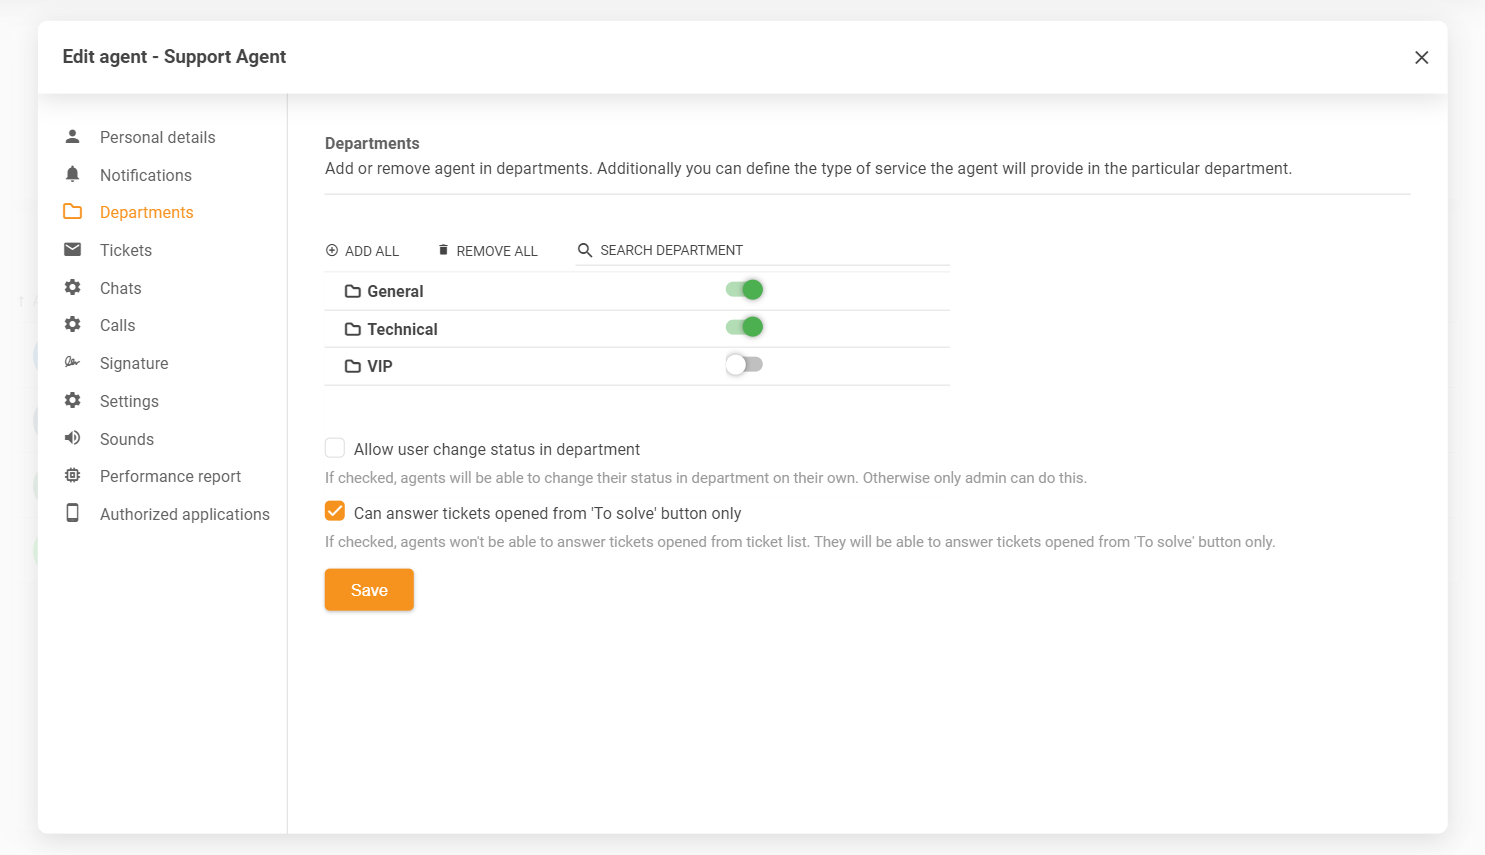1485x855 pixels.
Task: Click the phone icon for Authorized applications
Action: pos(72,513)
